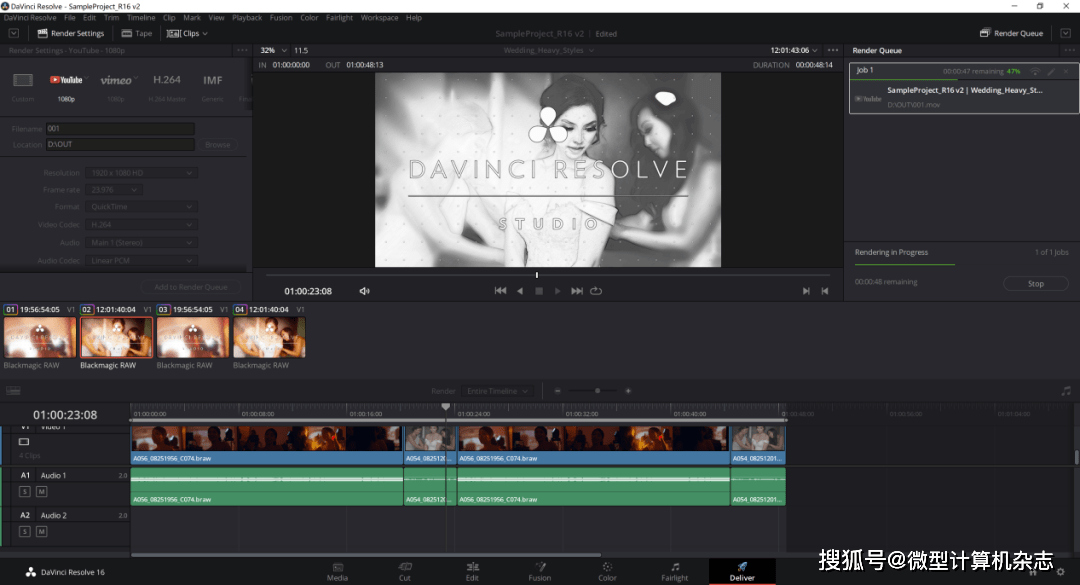1080x585 pixels.
Task: Click the Filename input field
Action: tap(120, 129)
